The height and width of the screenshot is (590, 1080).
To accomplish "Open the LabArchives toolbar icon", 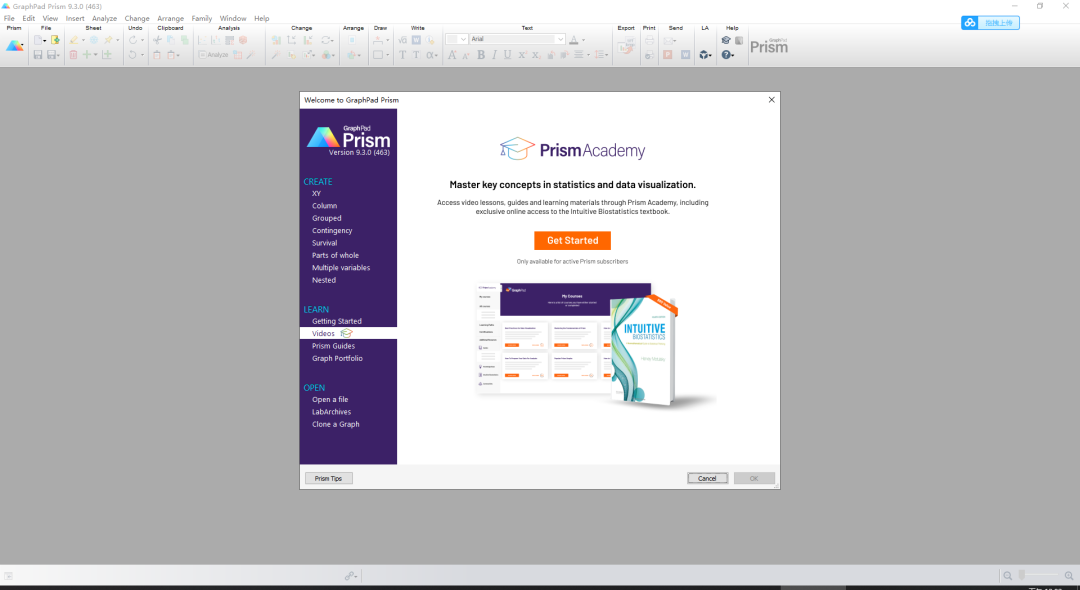I will (x=704, y=55).
